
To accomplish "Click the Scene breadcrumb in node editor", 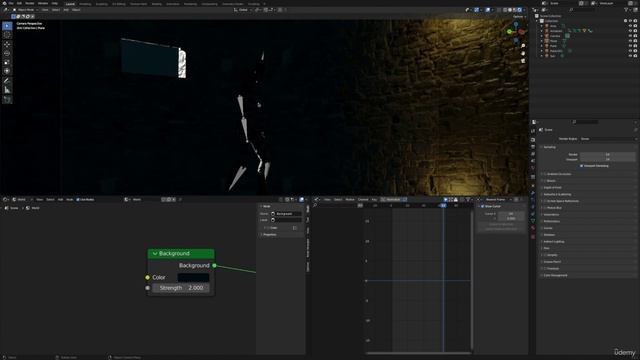I will tap(12, 208).
